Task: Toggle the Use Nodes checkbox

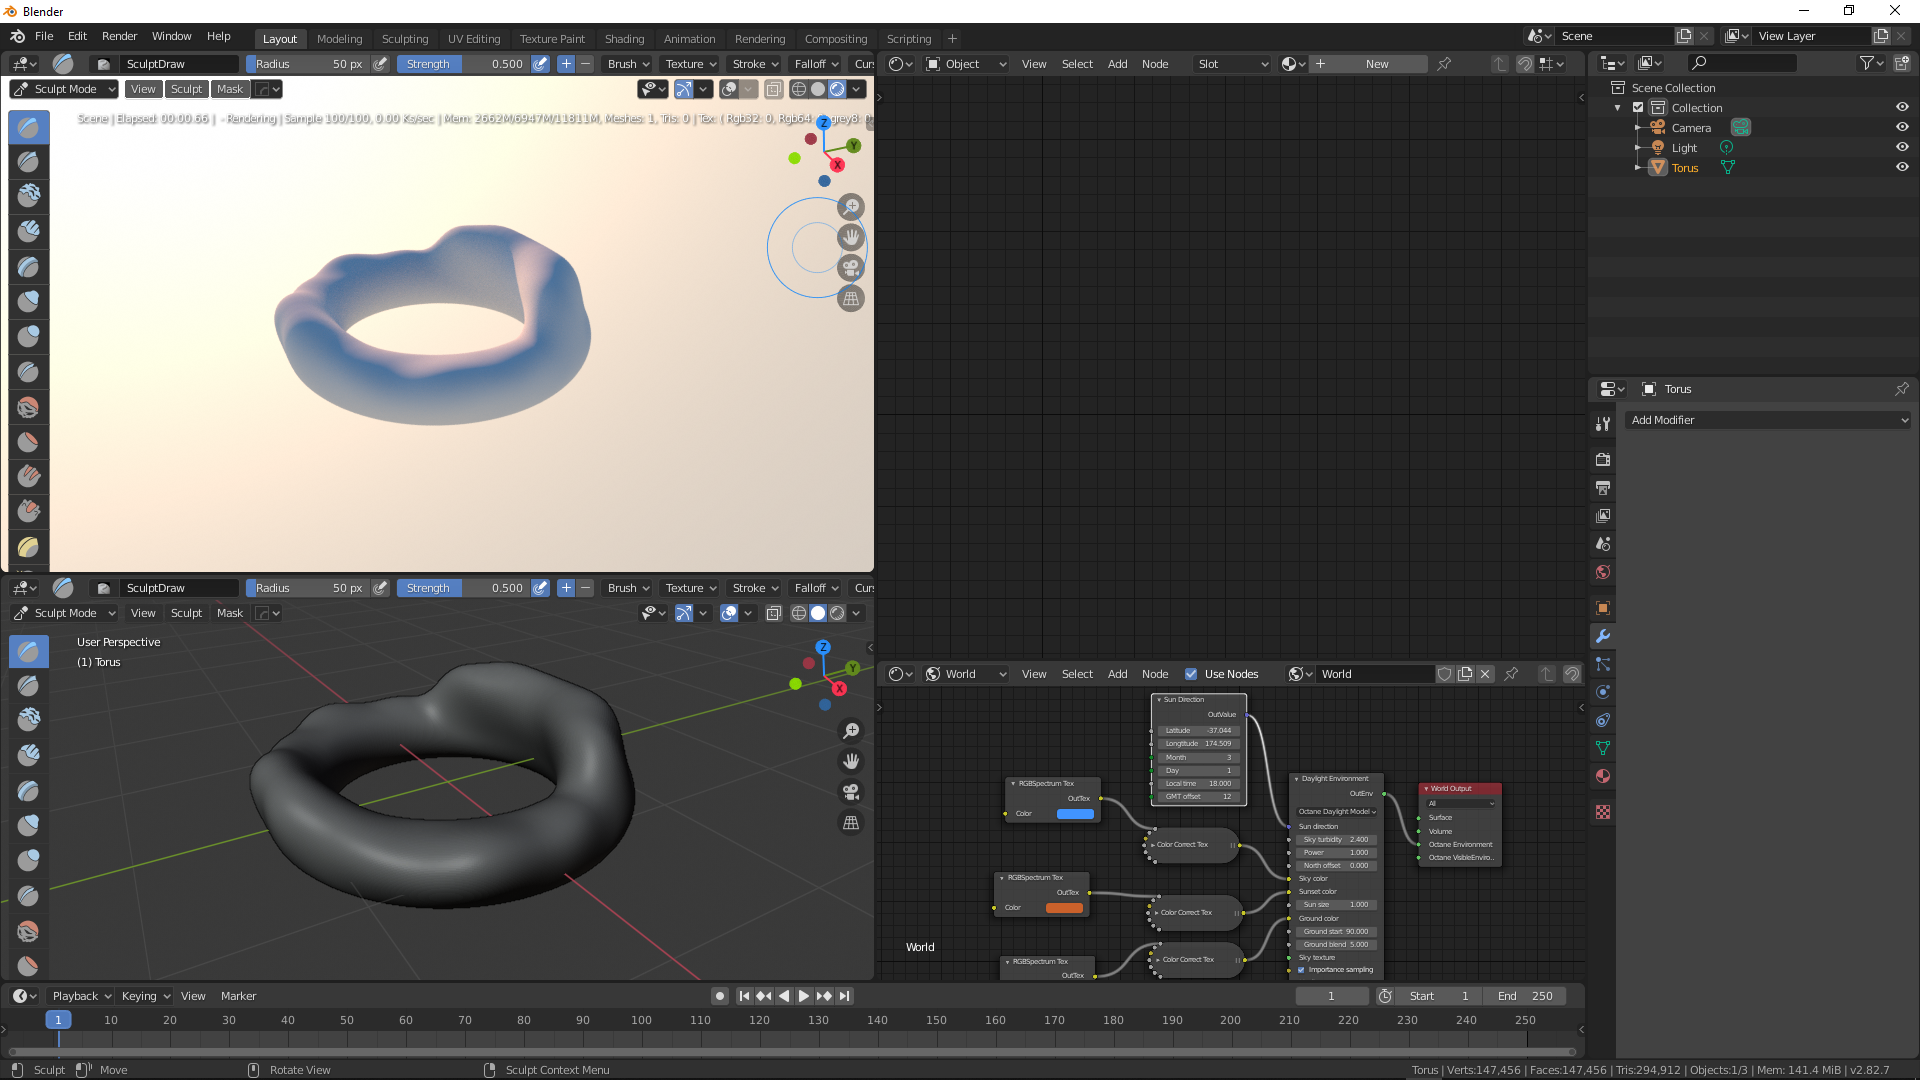Action: 1191,674
